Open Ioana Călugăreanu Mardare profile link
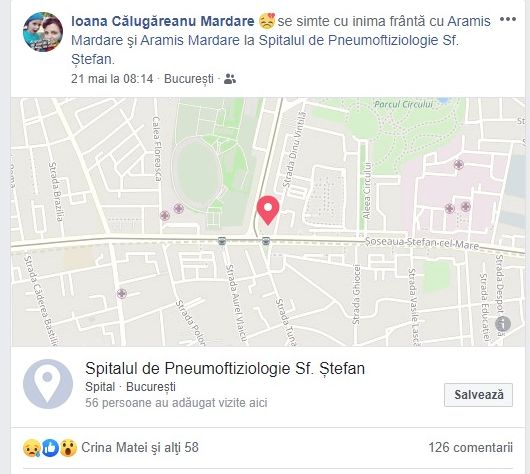The width and height of the screenshot is (530, 474). (163, 21)
